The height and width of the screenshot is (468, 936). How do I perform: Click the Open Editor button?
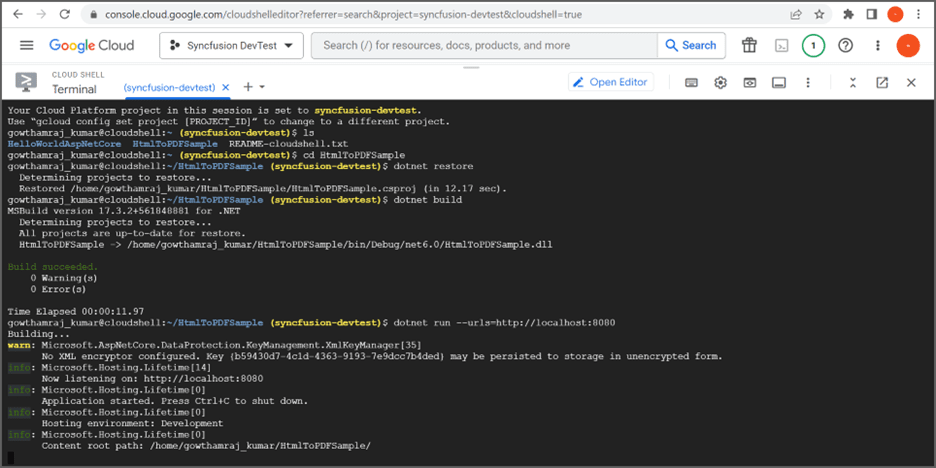(x=611, y=82)
